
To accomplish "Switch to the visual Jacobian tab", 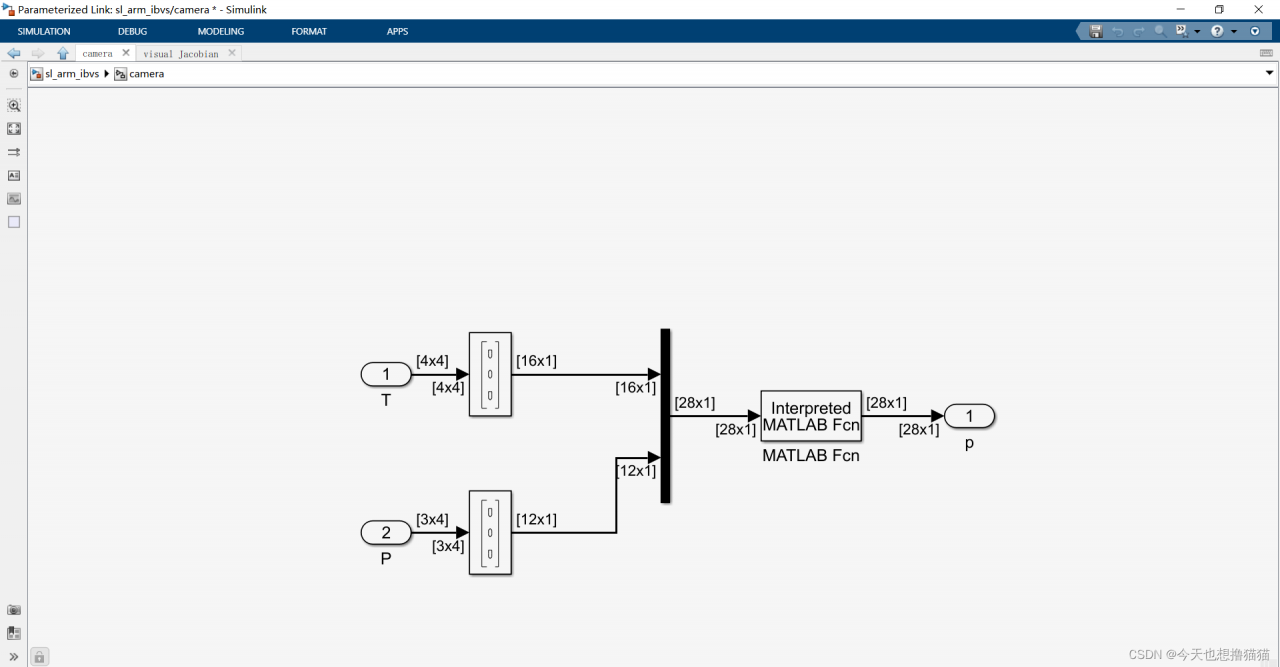I will (x=180, y=54).
